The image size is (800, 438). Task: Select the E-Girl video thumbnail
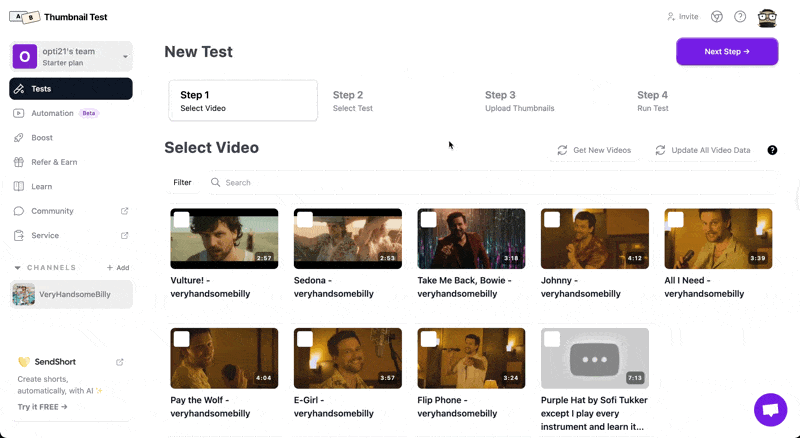tap(348, 358)
